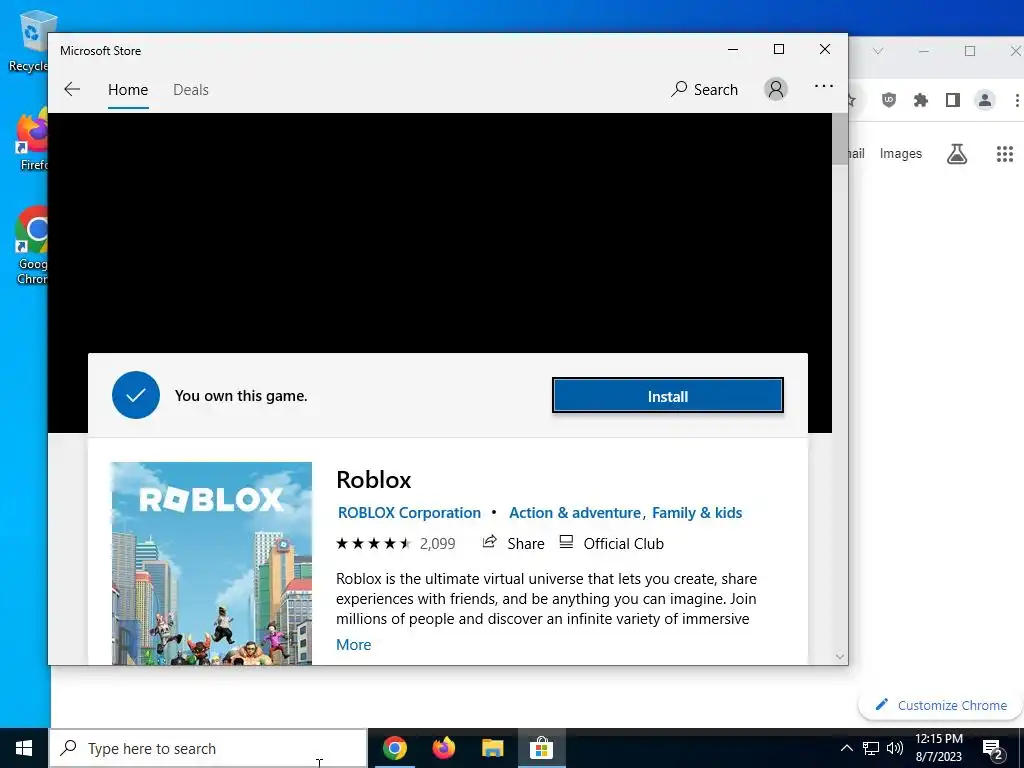Open the Roblox cover art thumbnail

click(x=212, y=563)
